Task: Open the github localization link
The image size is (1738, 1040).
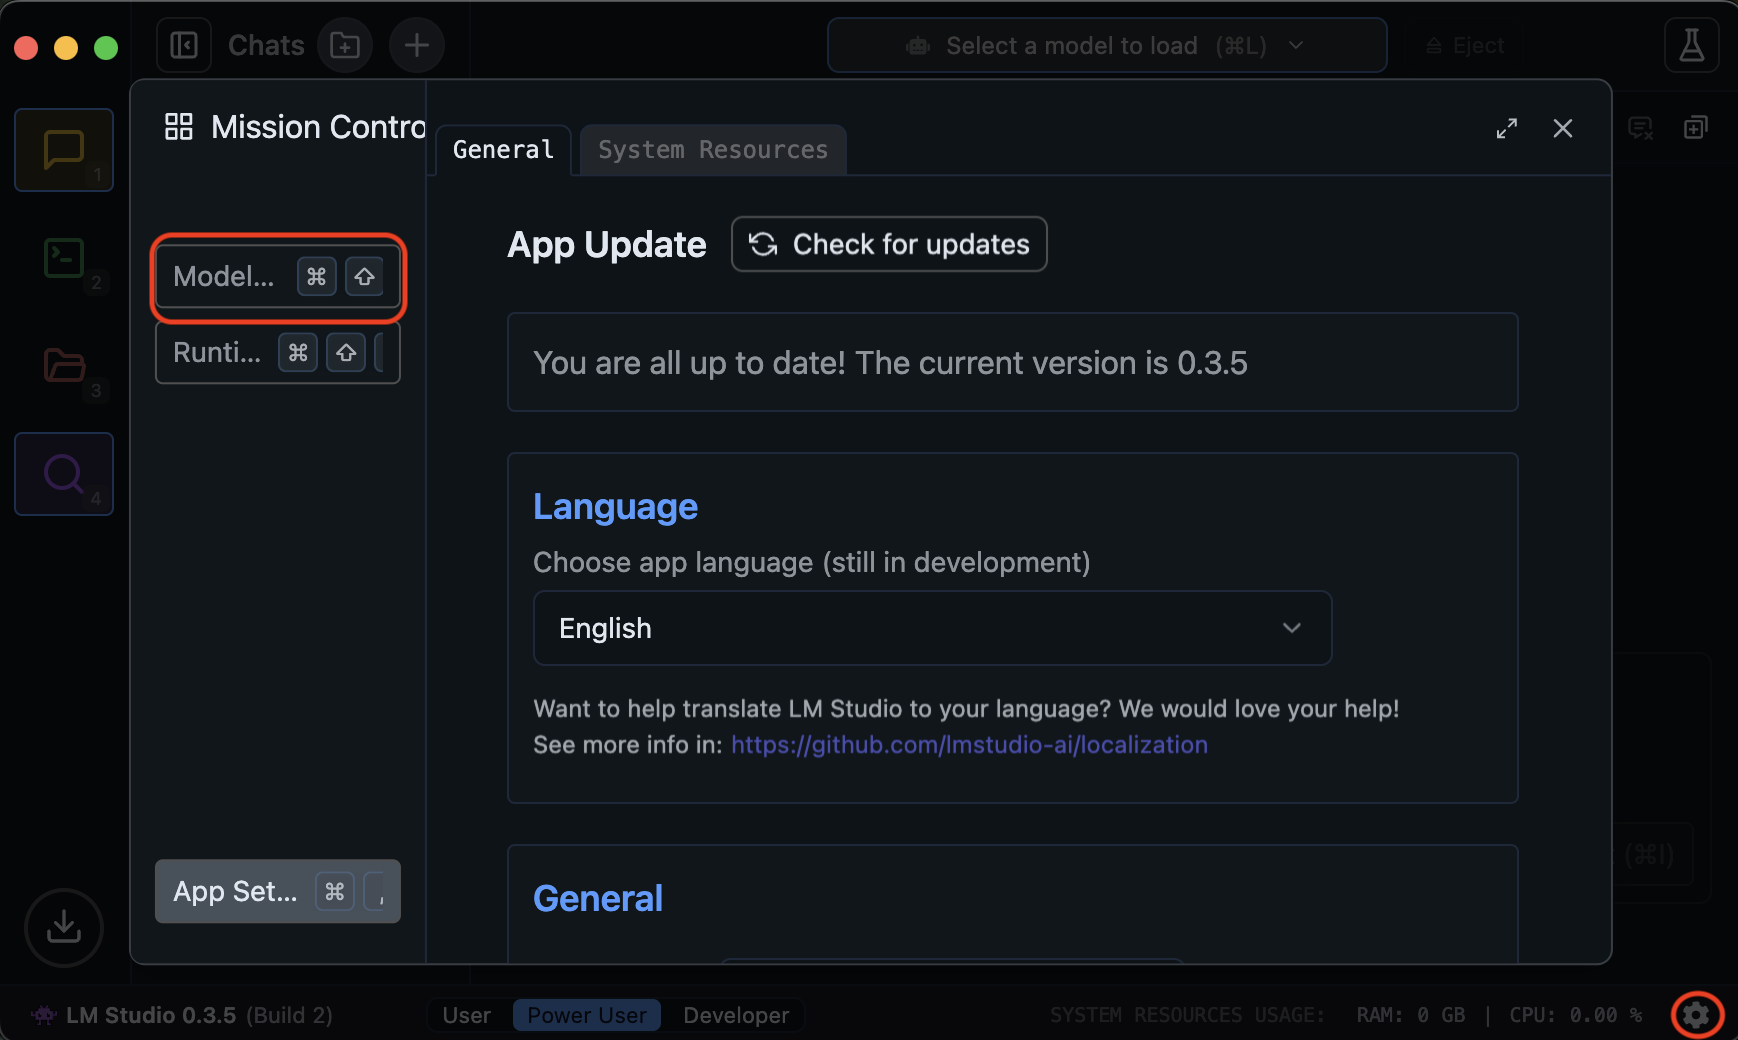Action: (x=969, y=745)
